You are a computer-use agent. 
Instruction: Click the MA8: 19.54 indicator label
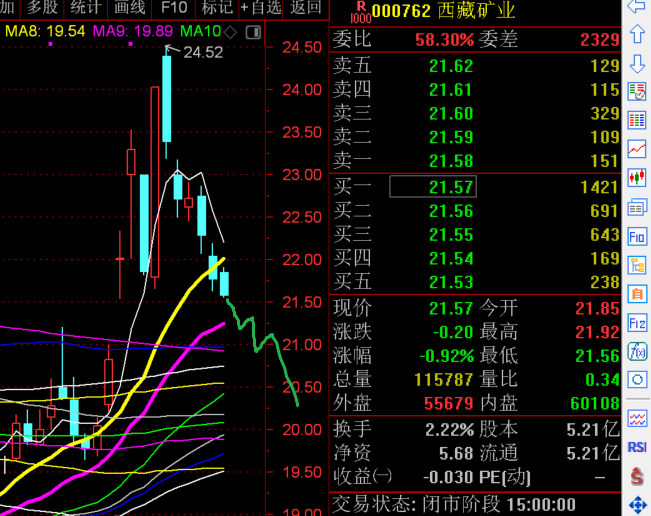tap(45, 31)
